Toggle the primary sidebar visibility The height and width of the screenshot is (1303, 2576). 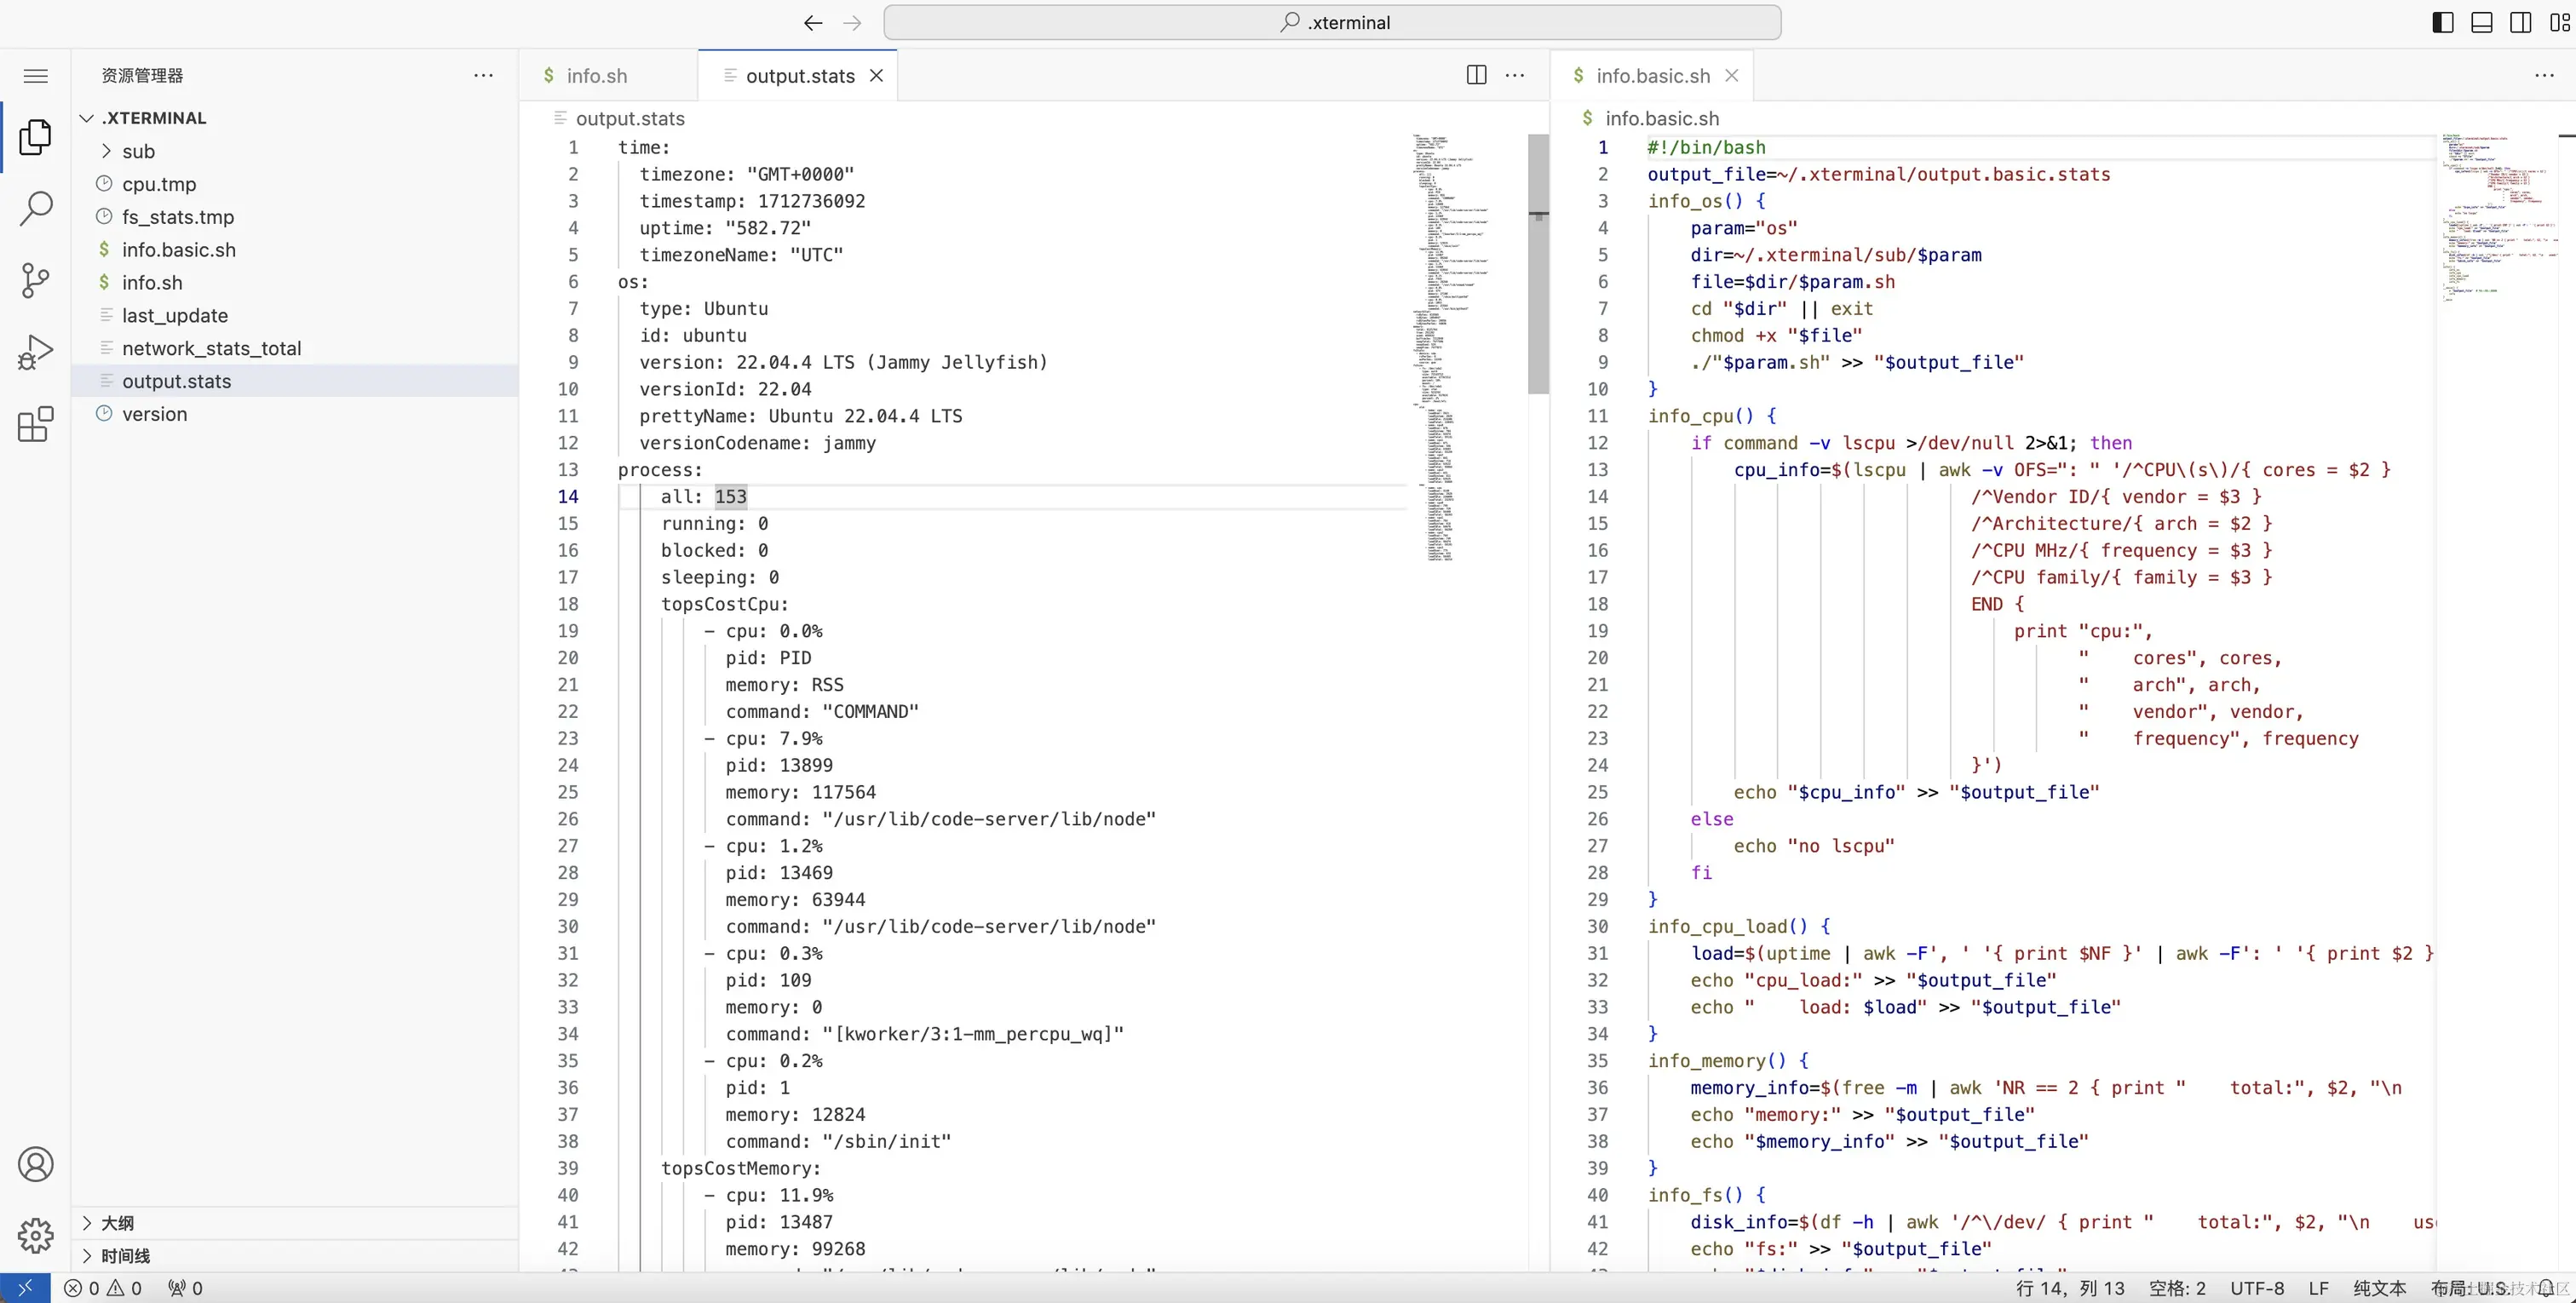pos(2442,21)
